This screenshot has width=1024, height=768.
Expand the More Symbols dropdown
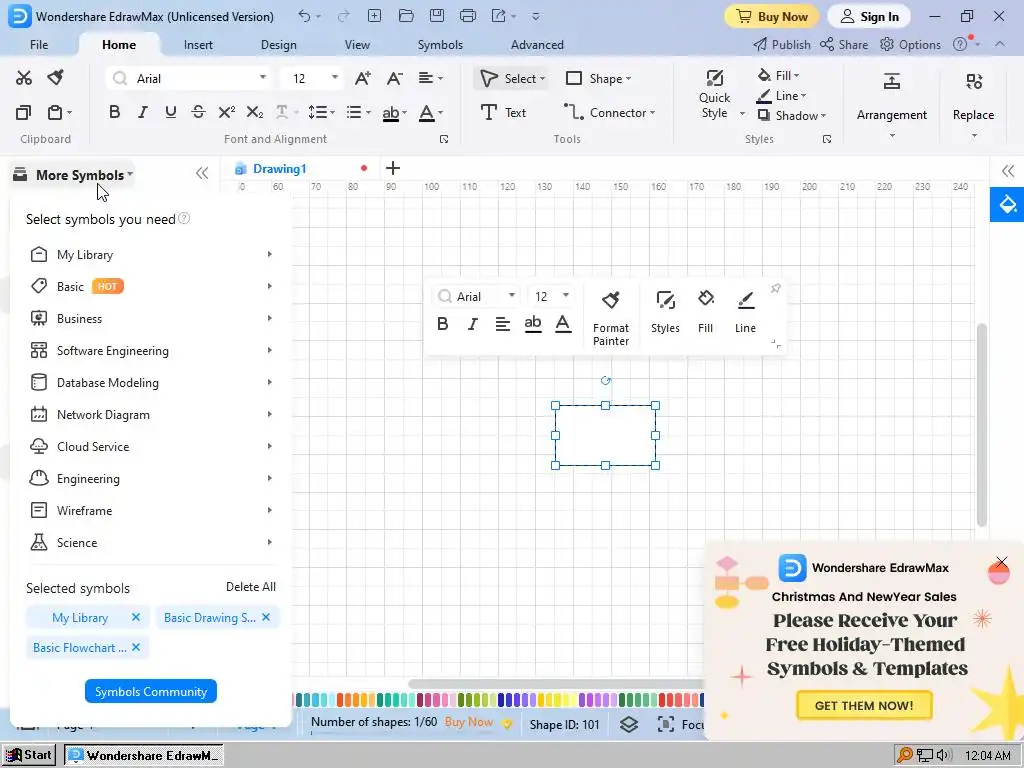tap(74, 174)
